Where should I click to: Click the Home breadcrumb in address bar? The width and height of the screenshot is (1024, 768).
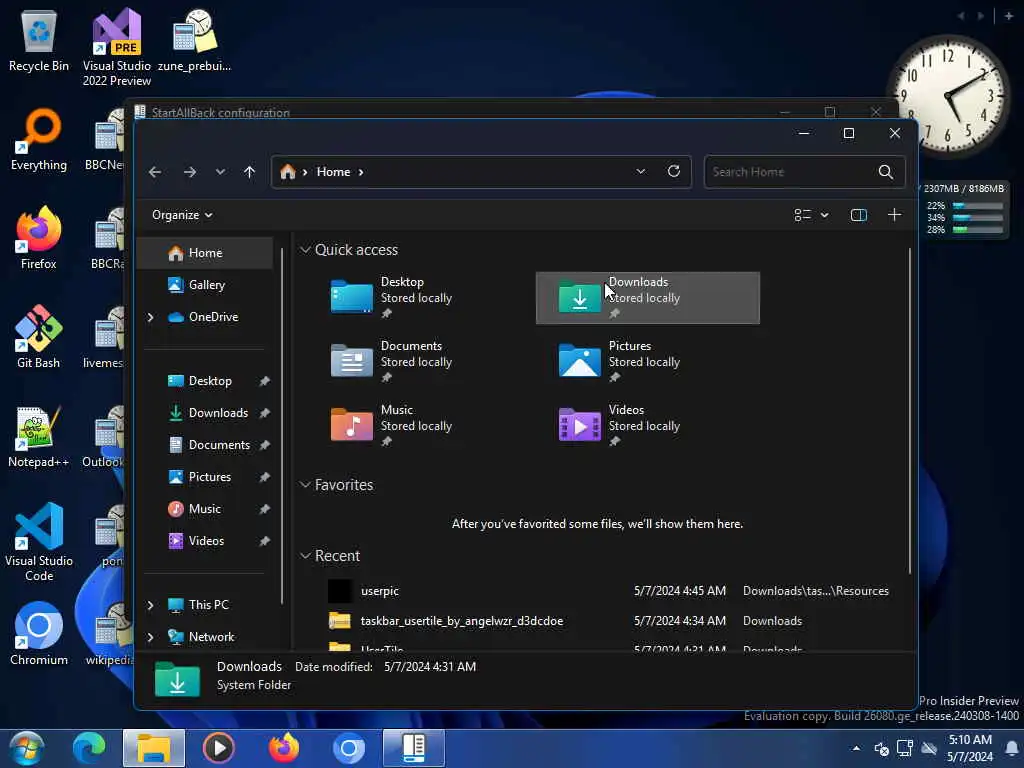(333, 172)
